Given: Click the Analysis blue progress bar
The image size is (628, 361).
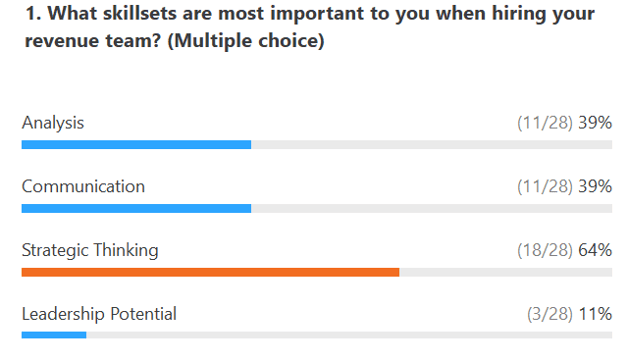Looking at the screenshot, I should click(136, 145).
